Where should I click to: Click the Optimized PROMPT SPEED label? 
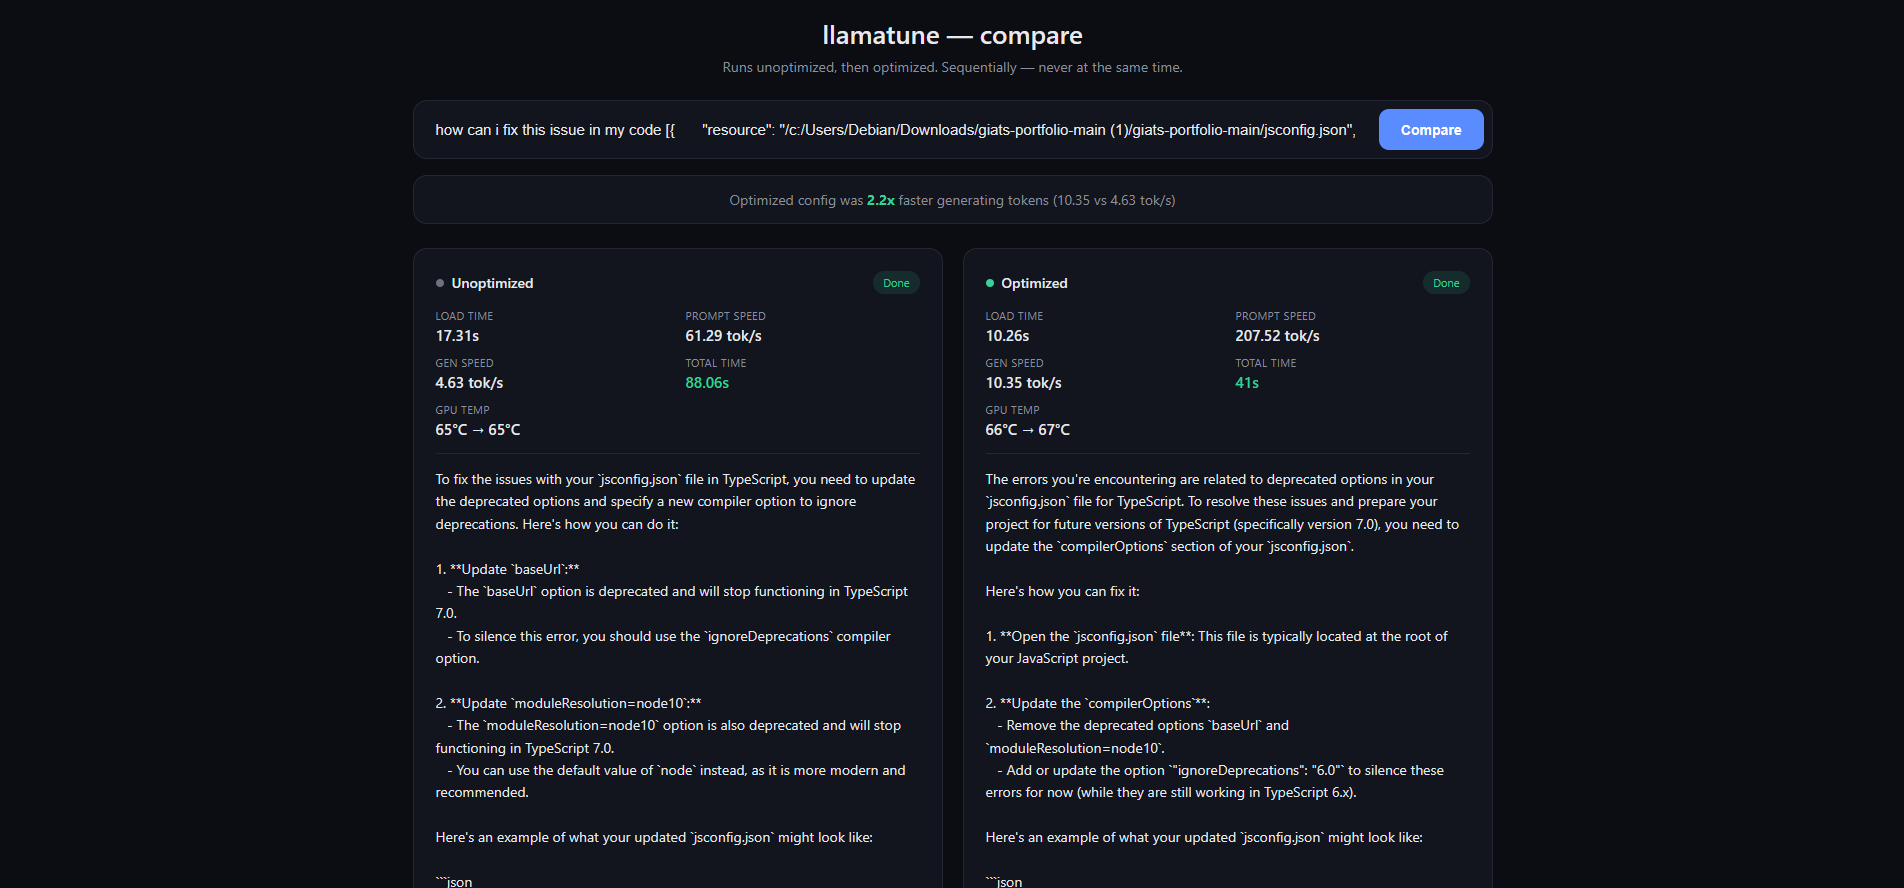click(1275, 316)
